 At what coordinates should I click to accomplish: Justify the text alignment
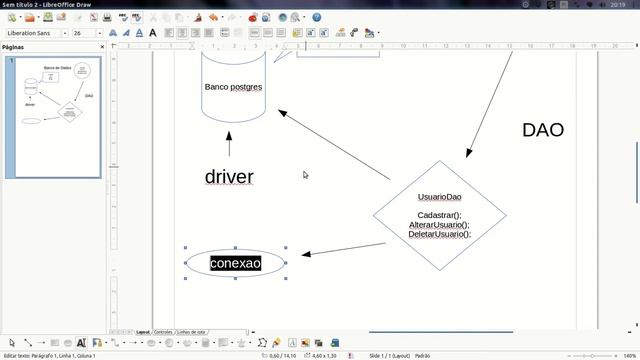pyautogui.click(x=209, y=33)
